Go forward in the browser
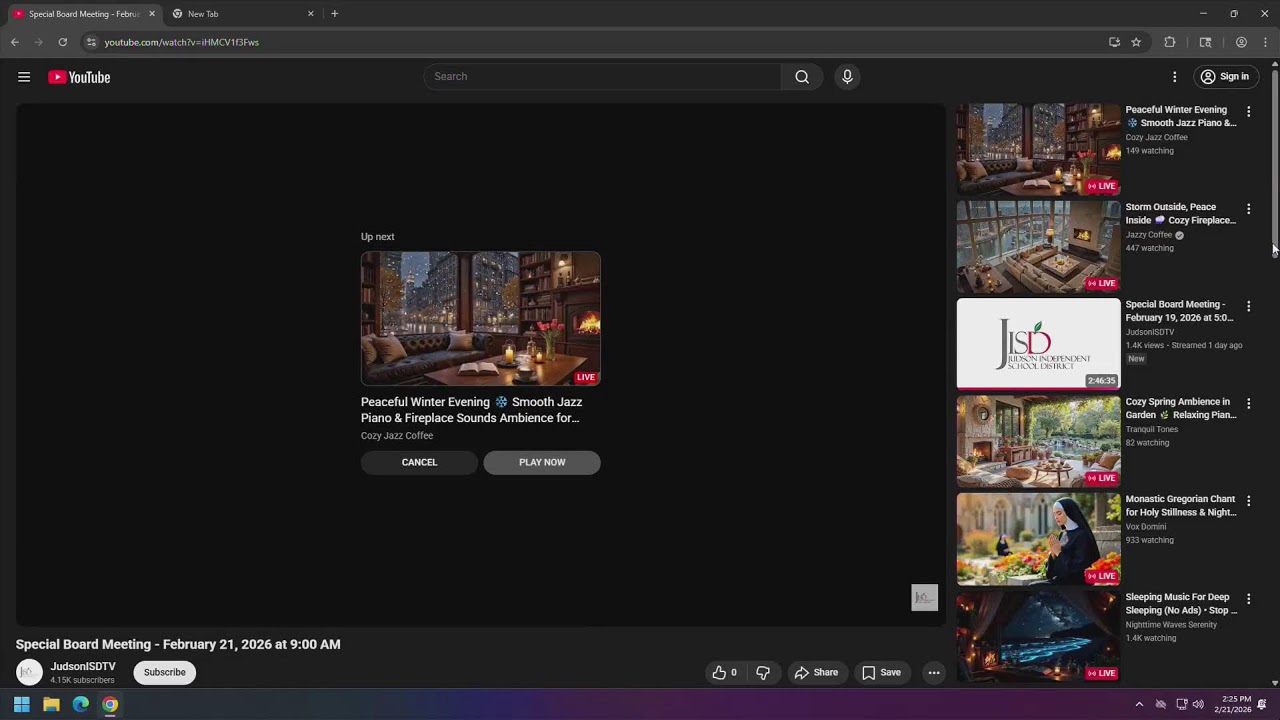Image resolution: width=1280 pixels, height=720 pixels. [x=39, y=42]
